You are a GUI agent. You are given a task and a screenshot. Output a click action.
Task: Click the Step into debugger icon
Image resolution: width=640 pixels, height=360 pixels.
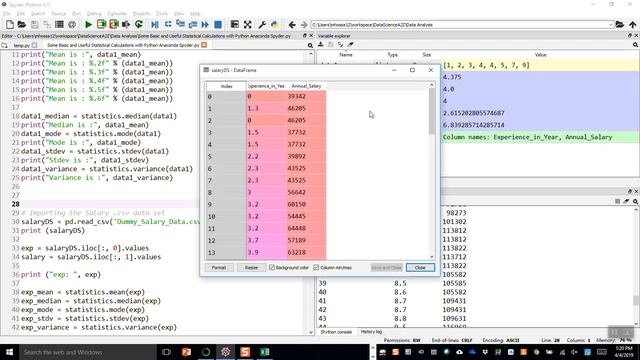pyautogui.click(x=180, y=24)
